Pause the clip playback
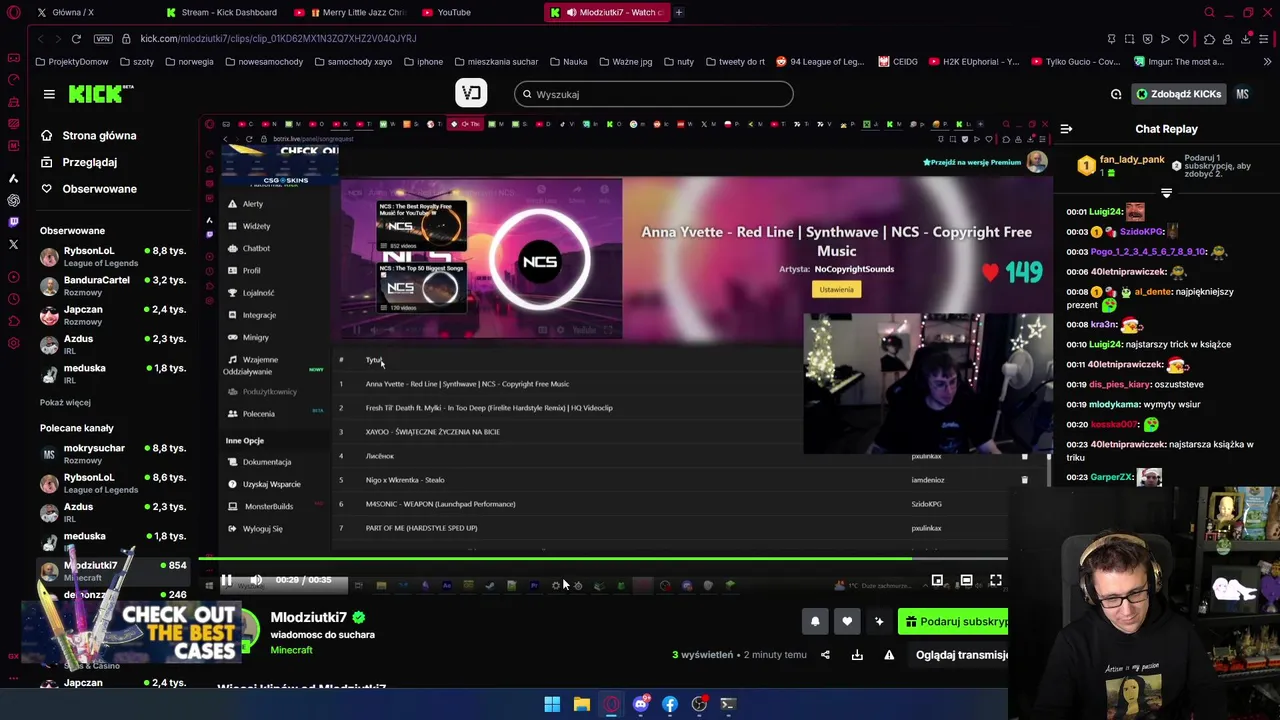The width and height of the screenshot is (1280, 720). (226, 580)
